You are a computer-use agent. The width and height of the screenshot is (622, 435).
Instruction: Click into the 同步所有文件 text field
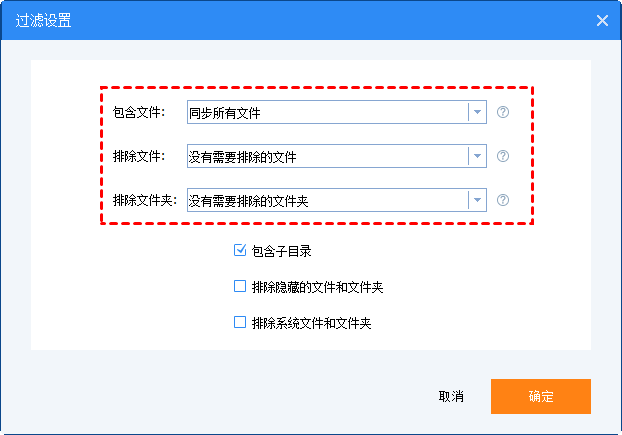(x=326, y=113)
